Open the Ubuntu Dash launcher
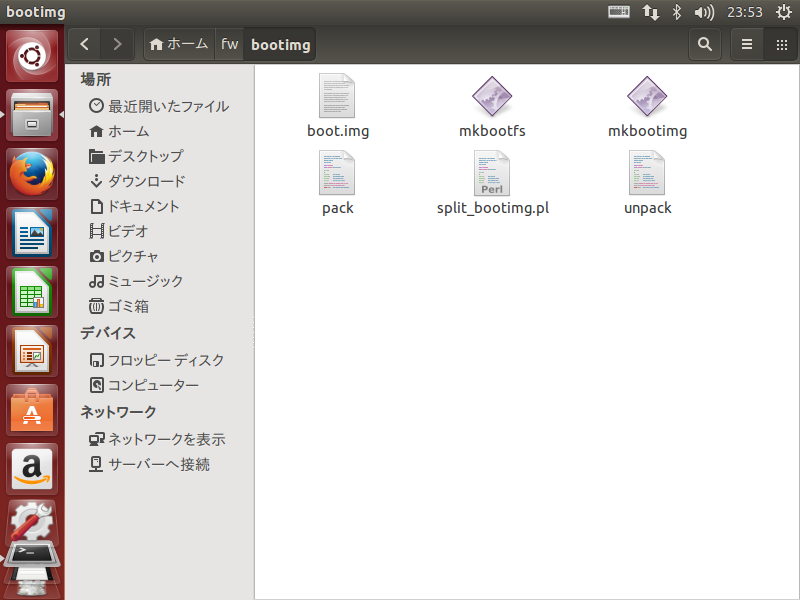This screenshot has height=600, width=800. pos(32,56)
